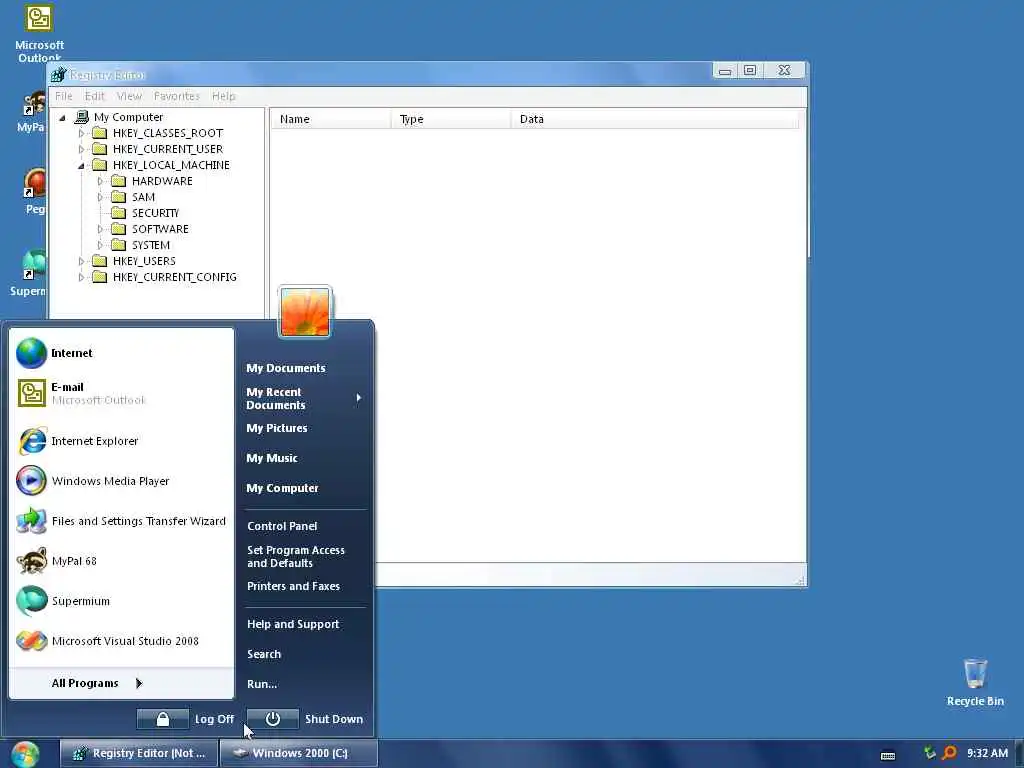Launch Microsoft Visual Studio 2008 icon
1024x768 pixels.
tap(31, 641)
